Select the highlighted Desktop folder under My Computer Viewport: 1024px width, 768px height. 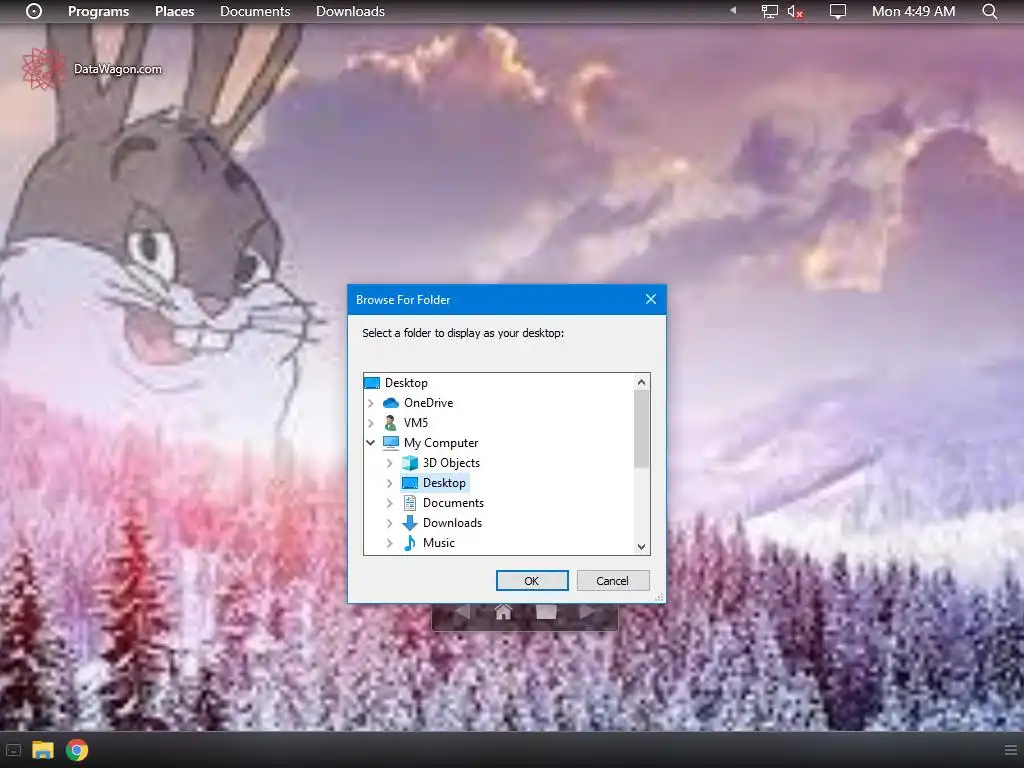click(444, 483)
